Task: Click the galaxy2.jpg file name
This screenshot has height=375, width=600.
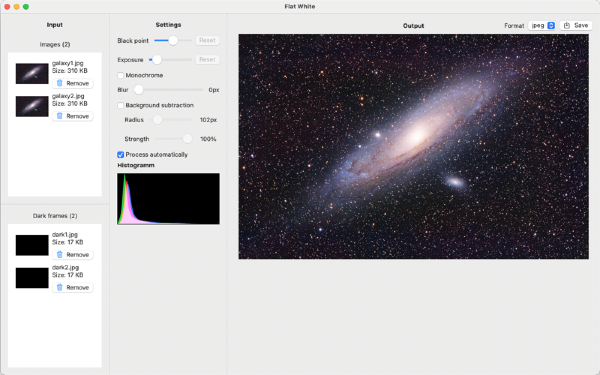Action: [68, 96]
